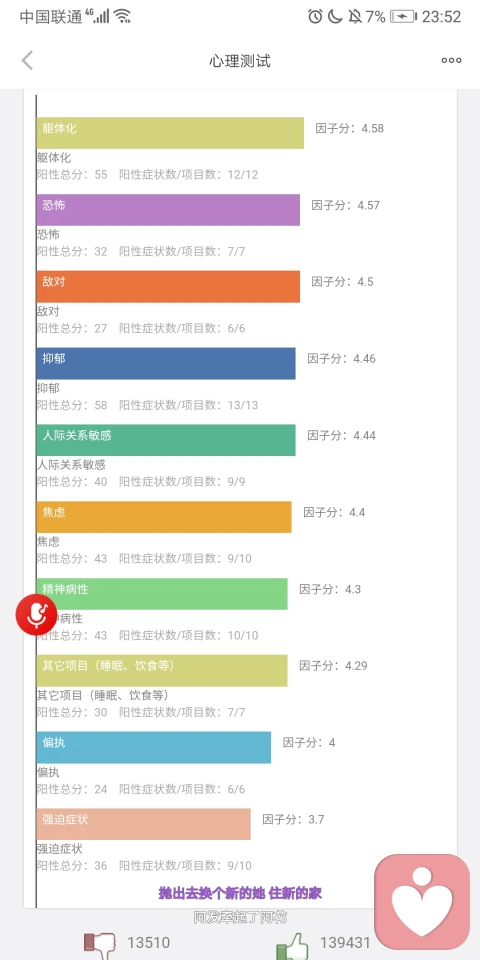Tap the alarm clock status icon
The height and width of the screenshot is (960, 480).
[x=315, y=17]
